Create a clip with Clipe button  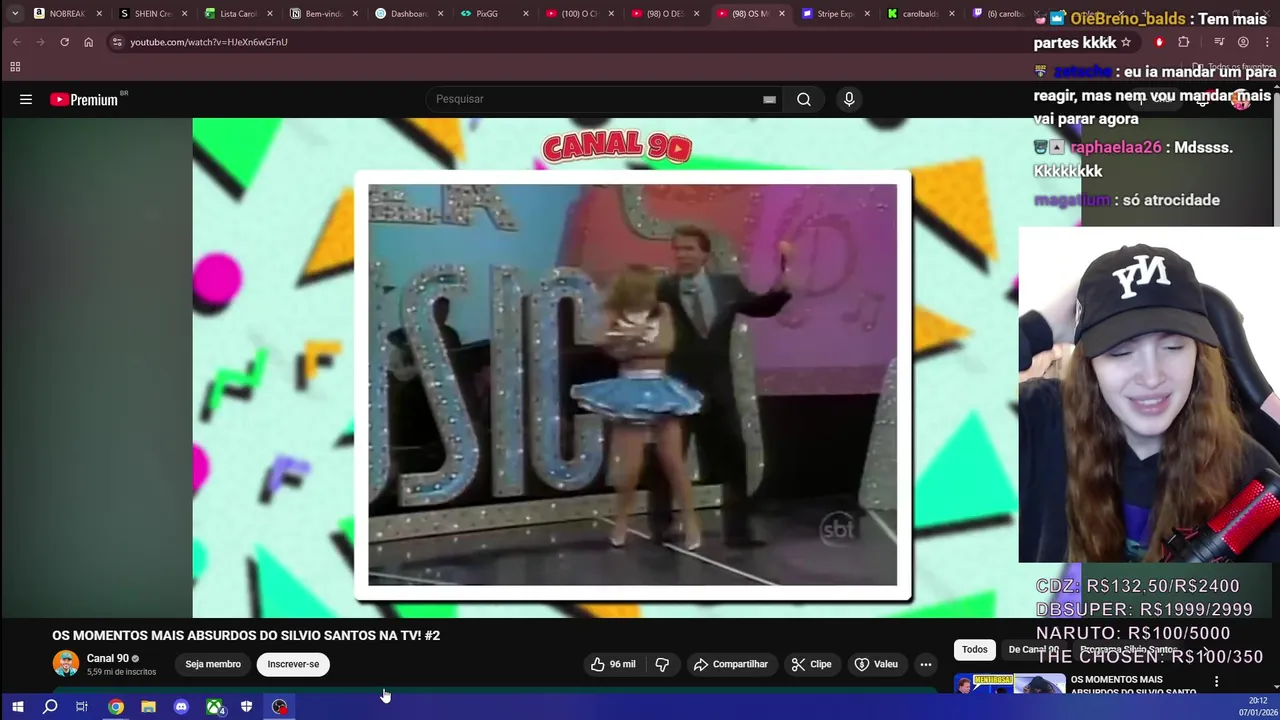[x=811, y=664]
